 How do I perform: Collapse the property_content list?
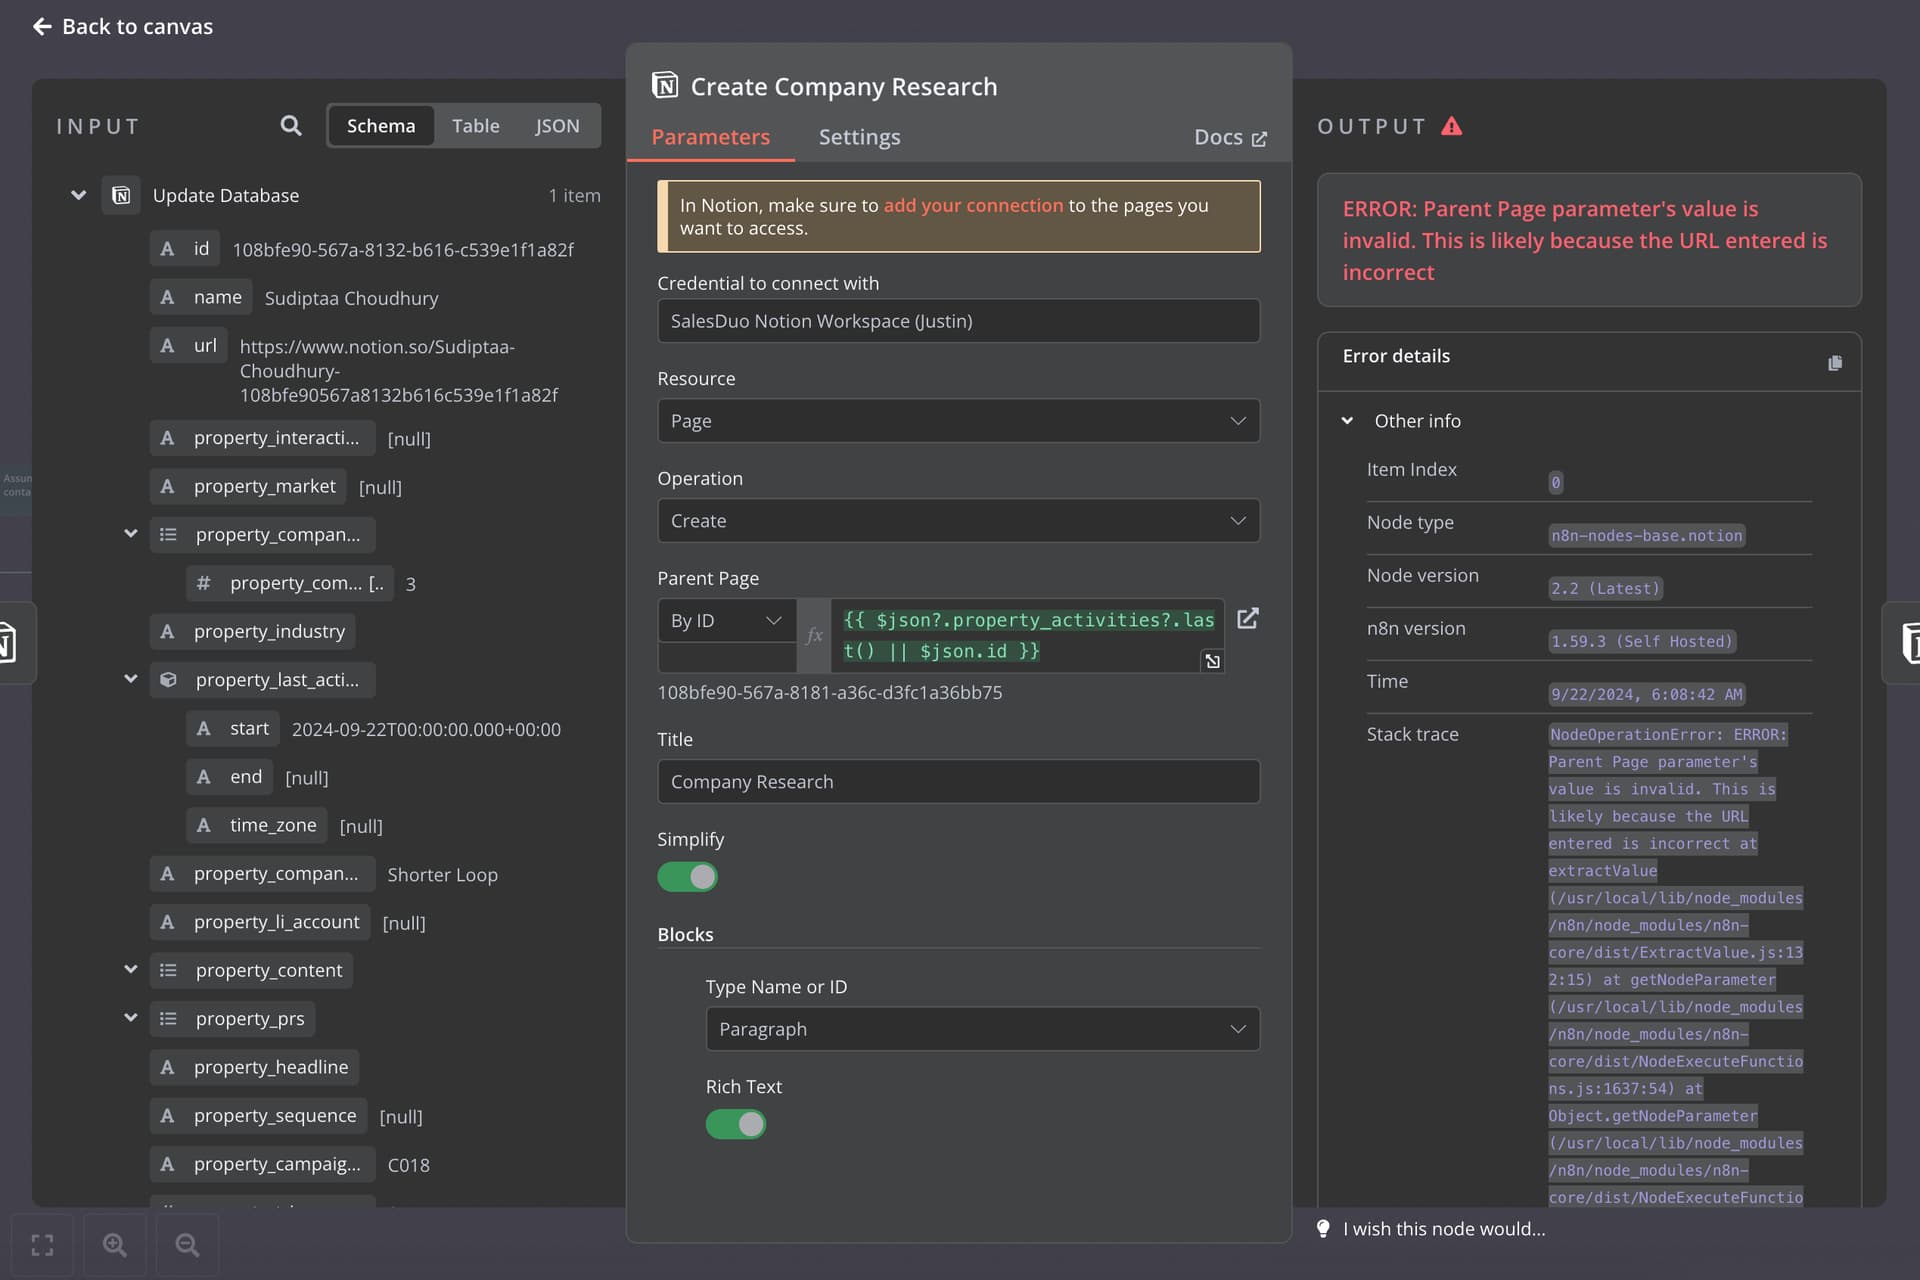tap(130, 969)
